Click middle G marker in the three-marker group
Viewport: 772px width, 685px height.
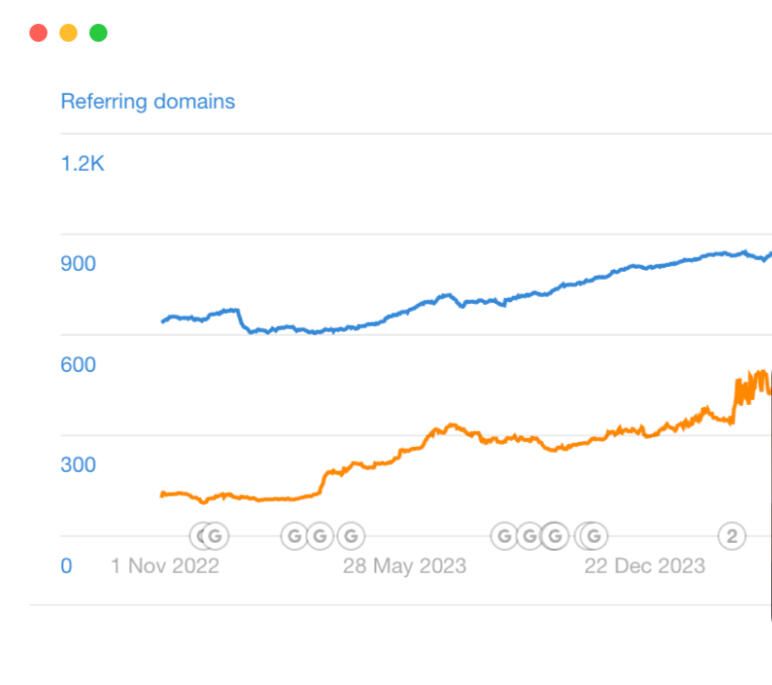pyautogui.click(x=320, y=536)
